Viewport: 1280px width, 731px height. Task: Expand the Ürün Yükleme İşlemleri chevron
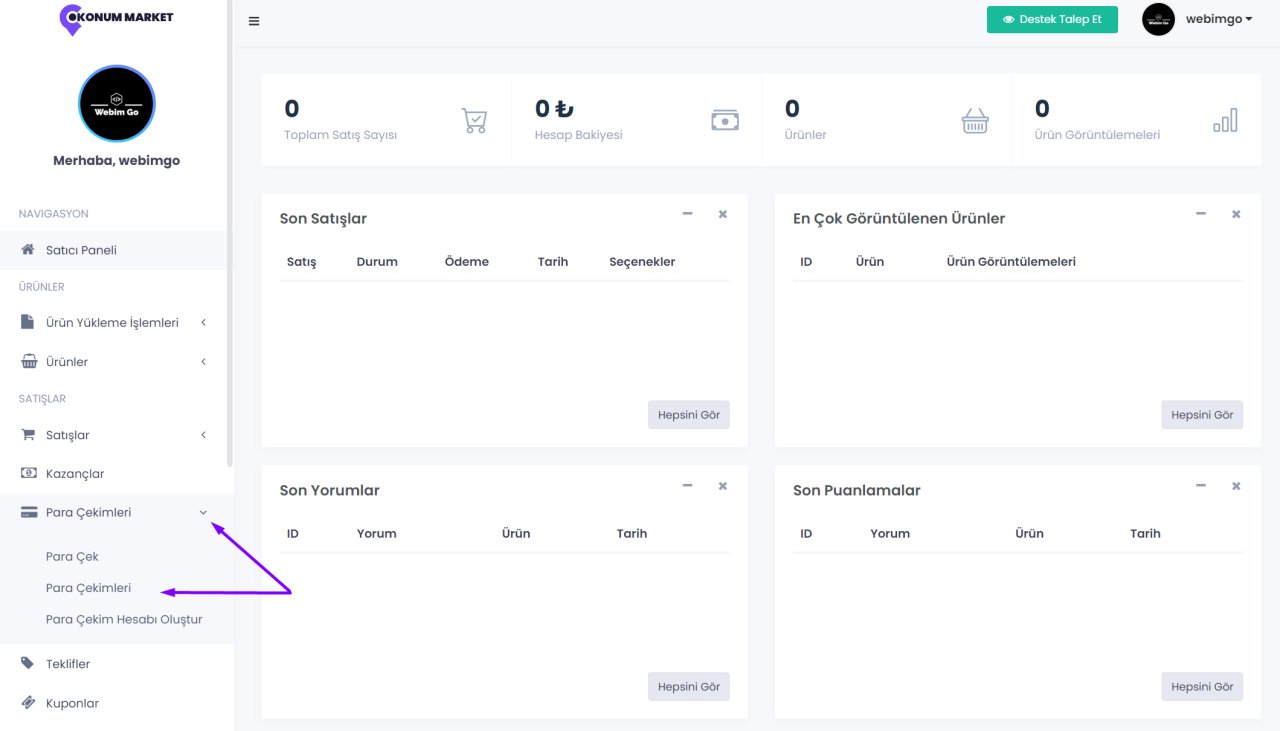pos(203,323)
